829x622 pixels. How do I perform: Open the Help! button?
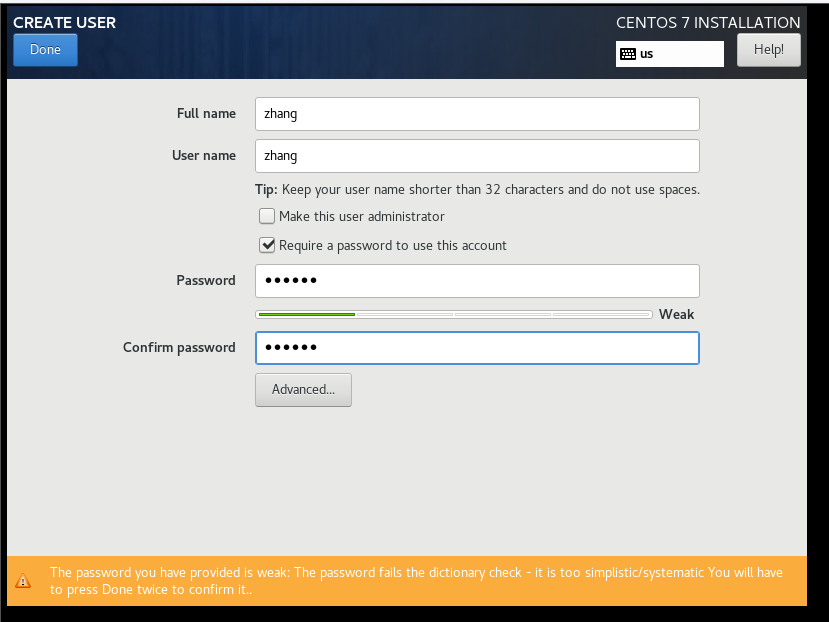point(769,50)
